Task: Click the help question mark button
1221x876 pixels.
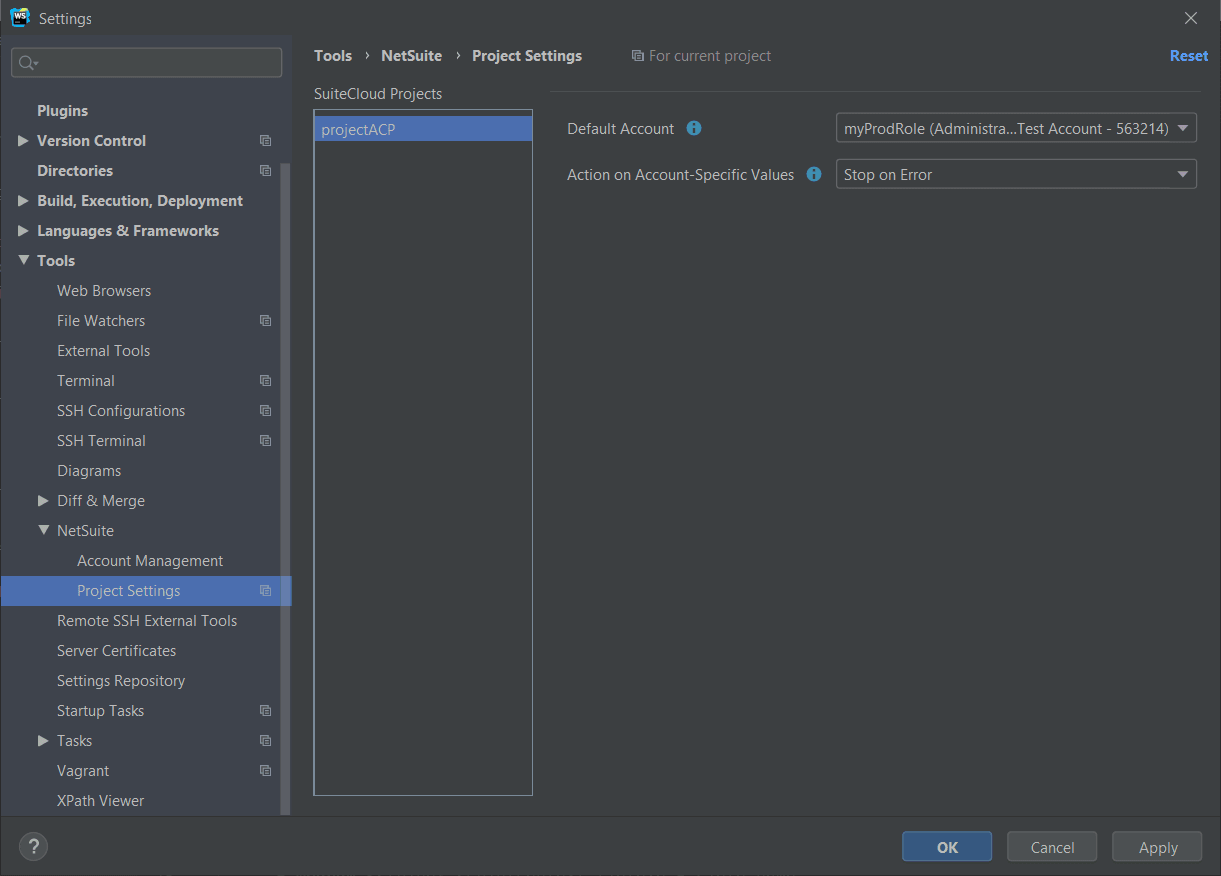Action: [33, 847]
